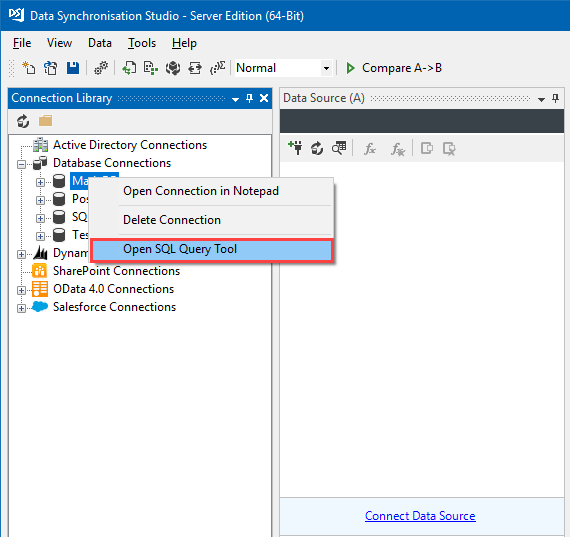Click the import document arrow toolbar icon
Screen dimensions: 570x537
(x=129, y=68)
